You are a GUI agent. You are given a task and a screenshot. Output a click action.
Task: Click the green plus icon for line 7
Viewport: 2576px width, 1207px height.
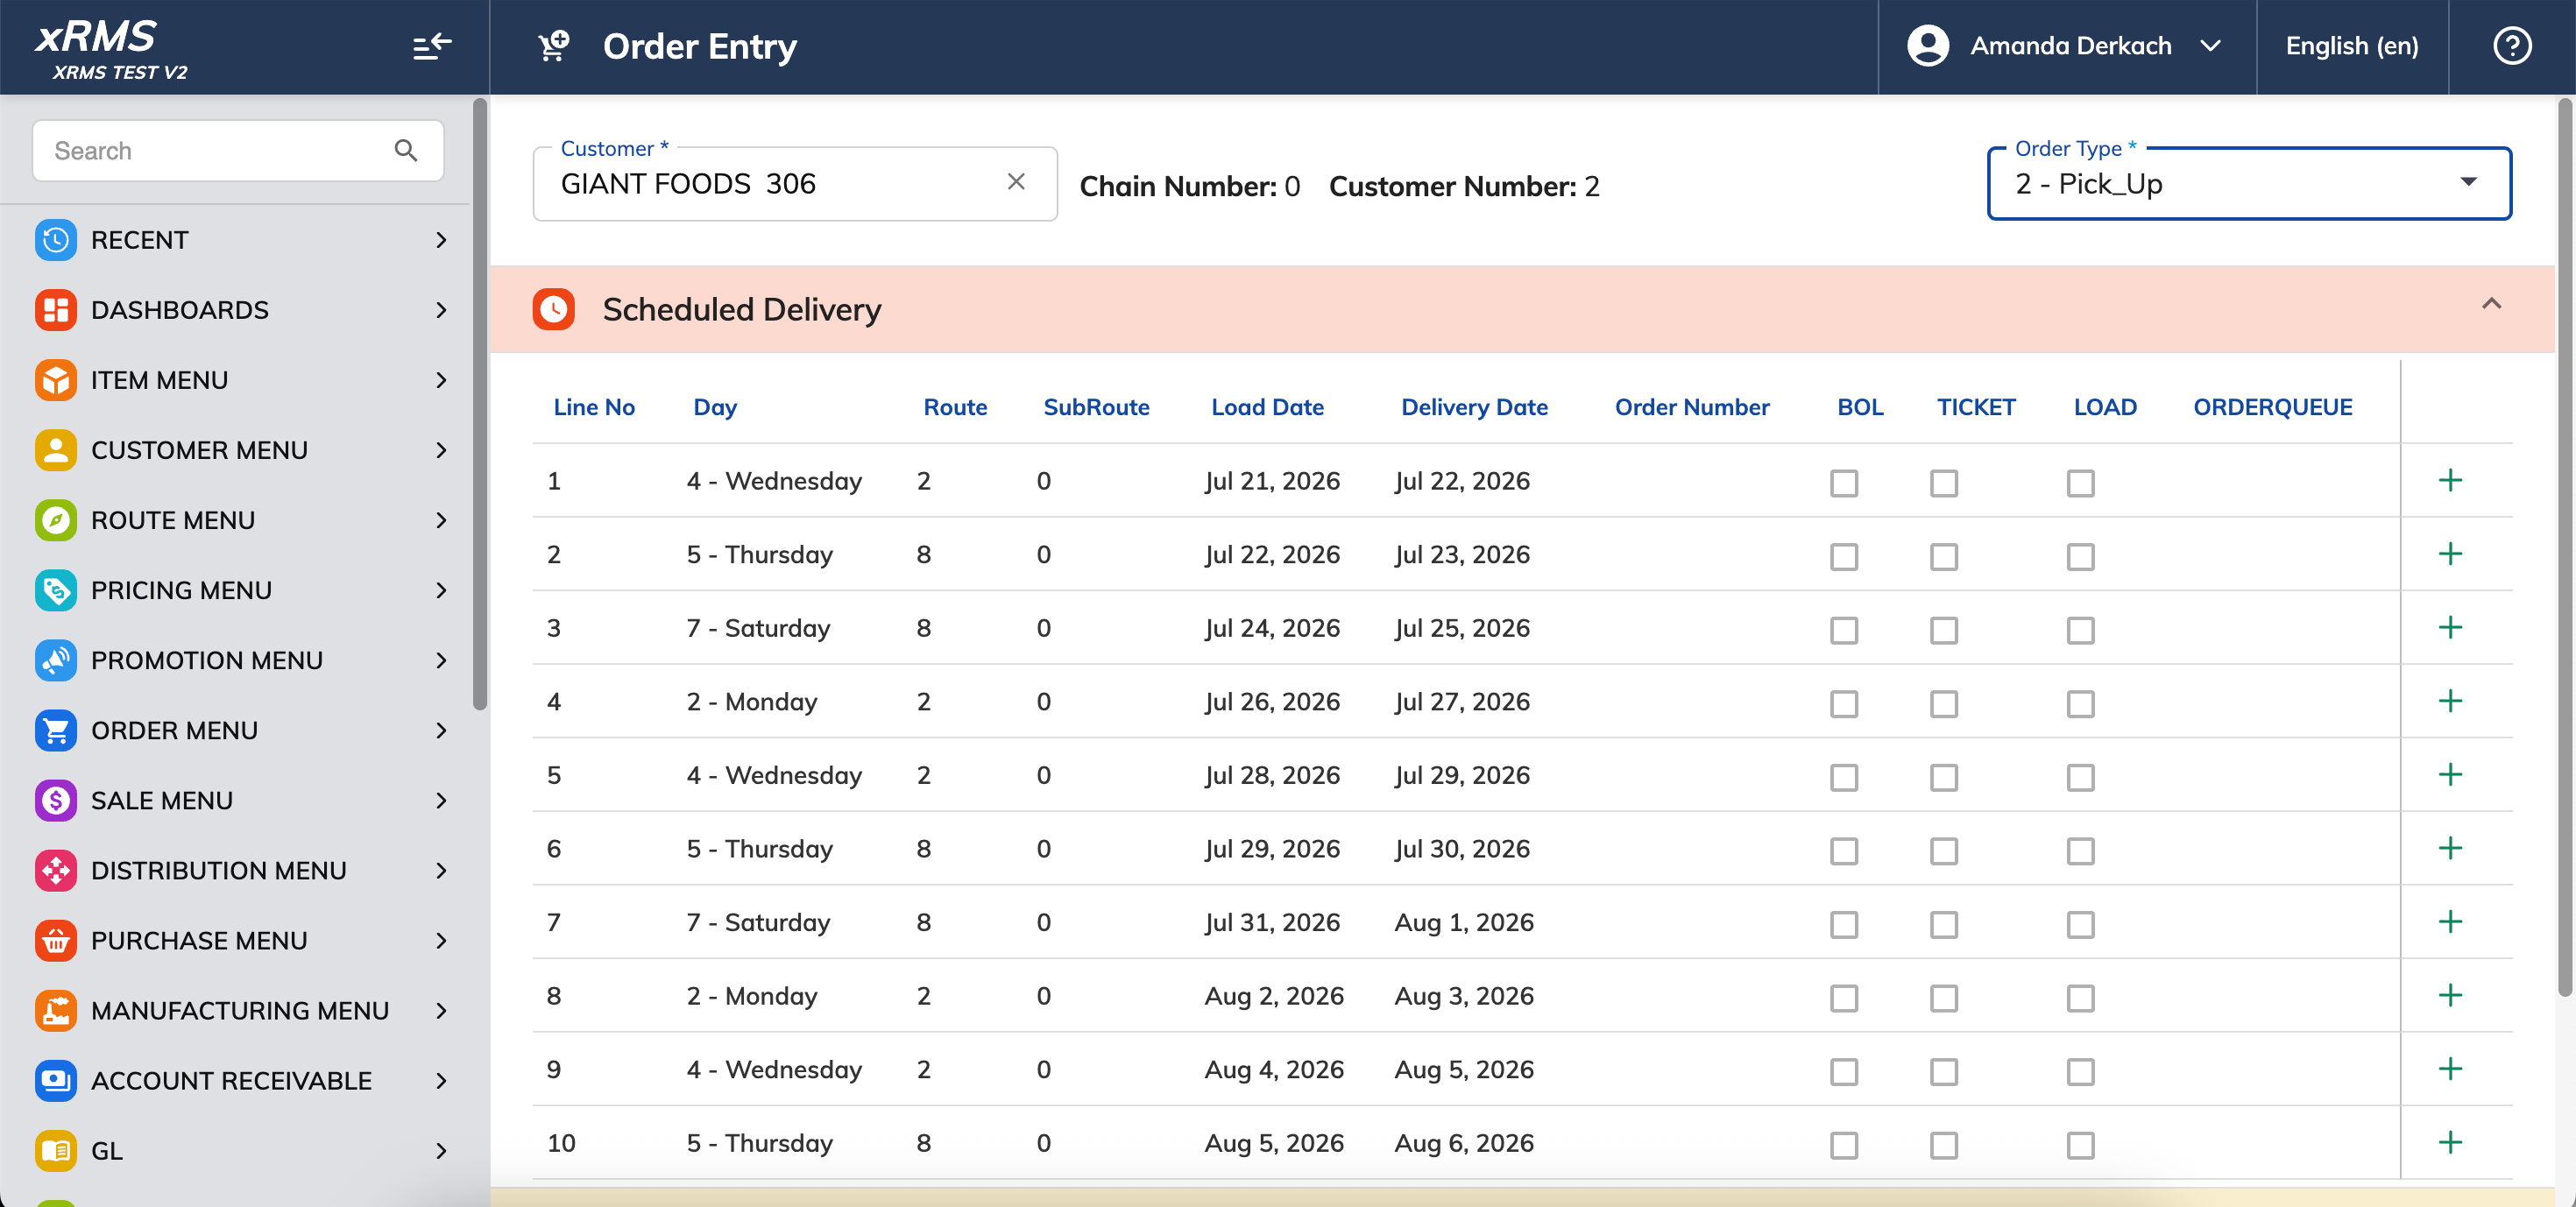click(2450, 922)
